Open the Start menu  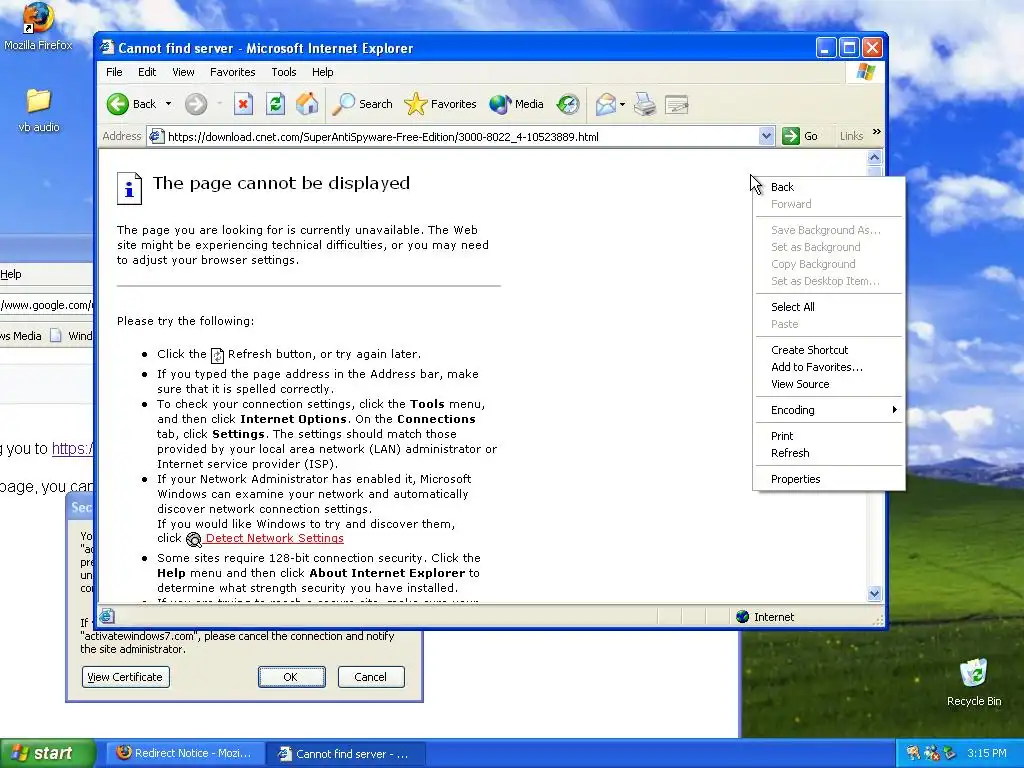(x=47, y=753)
